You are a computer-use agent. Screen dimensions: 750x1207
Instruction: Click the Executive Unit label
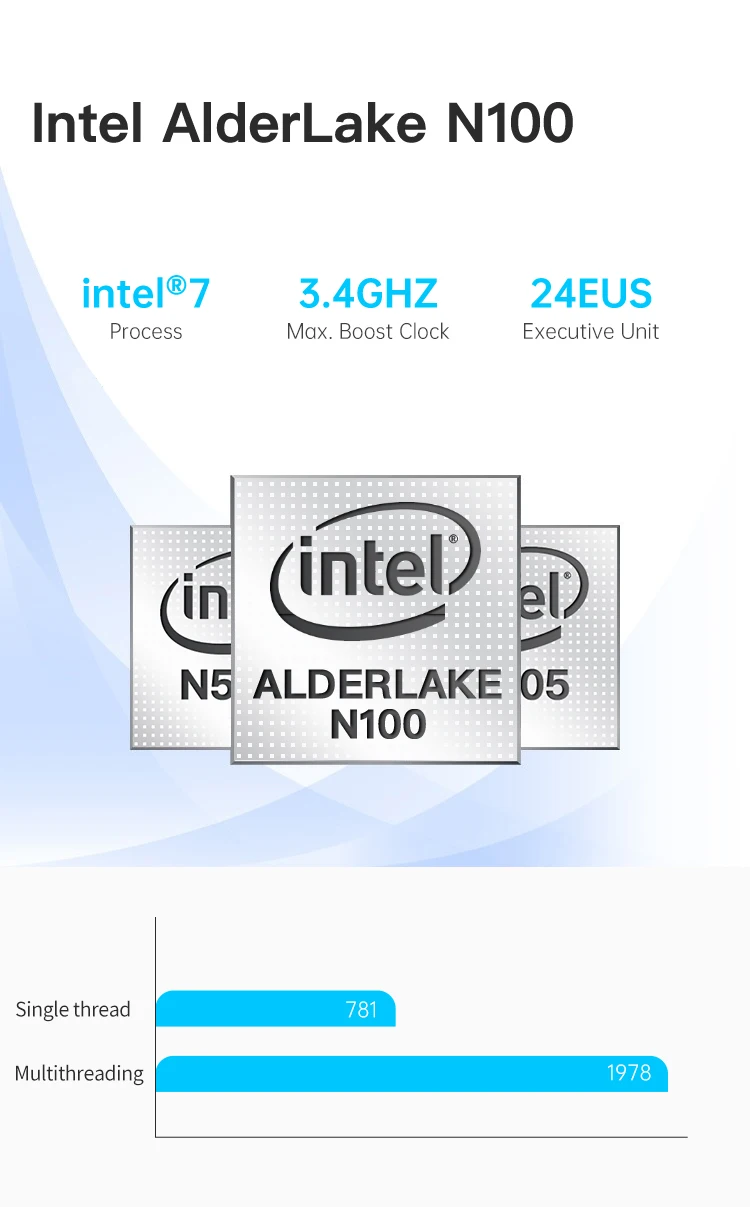(x=591, y=332)
